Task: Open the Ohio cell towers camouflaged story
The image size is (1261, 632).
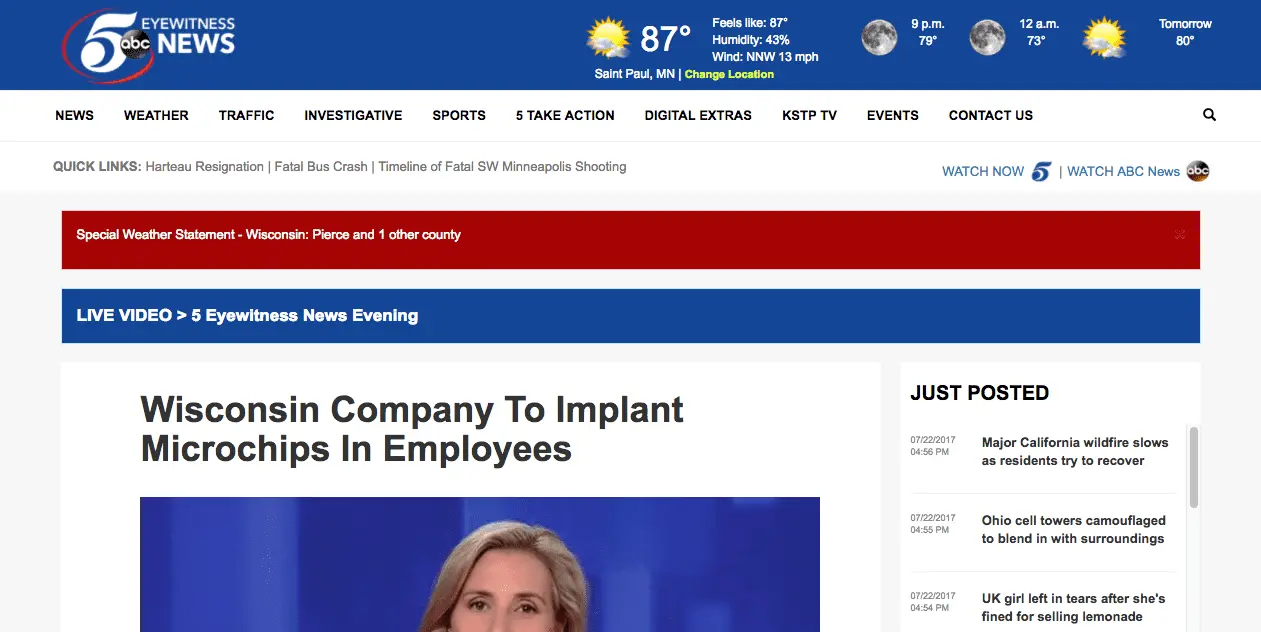Action: [x=1073, y=530]
